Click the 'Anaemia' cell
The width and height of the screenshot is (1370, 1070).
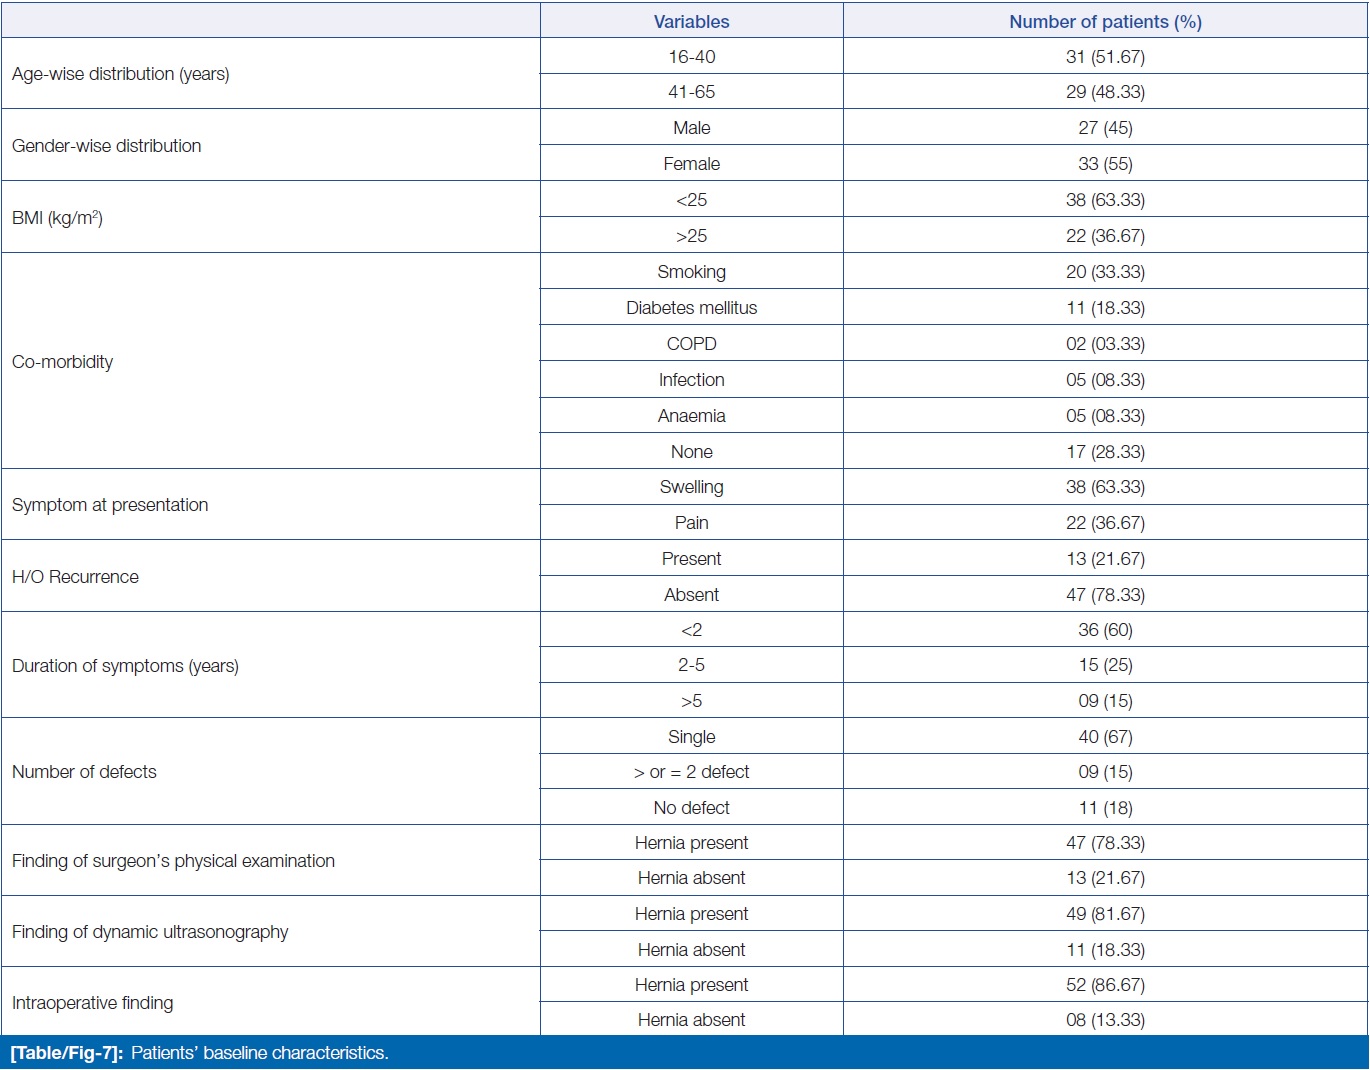point(691,416)
